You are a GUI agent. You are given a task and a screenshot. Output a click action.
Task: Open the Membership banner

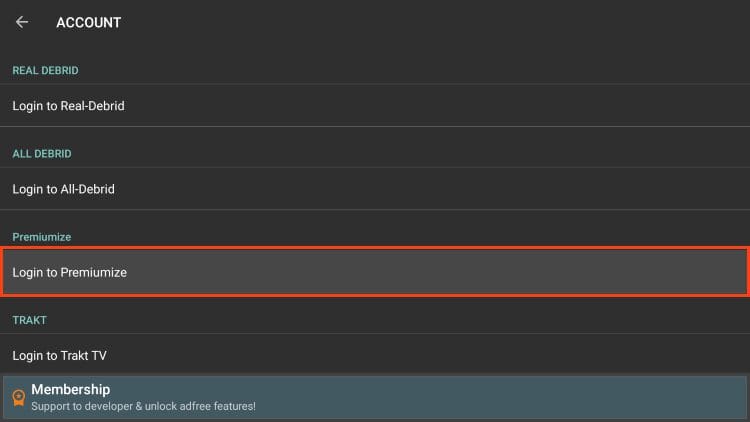[374, 397]
